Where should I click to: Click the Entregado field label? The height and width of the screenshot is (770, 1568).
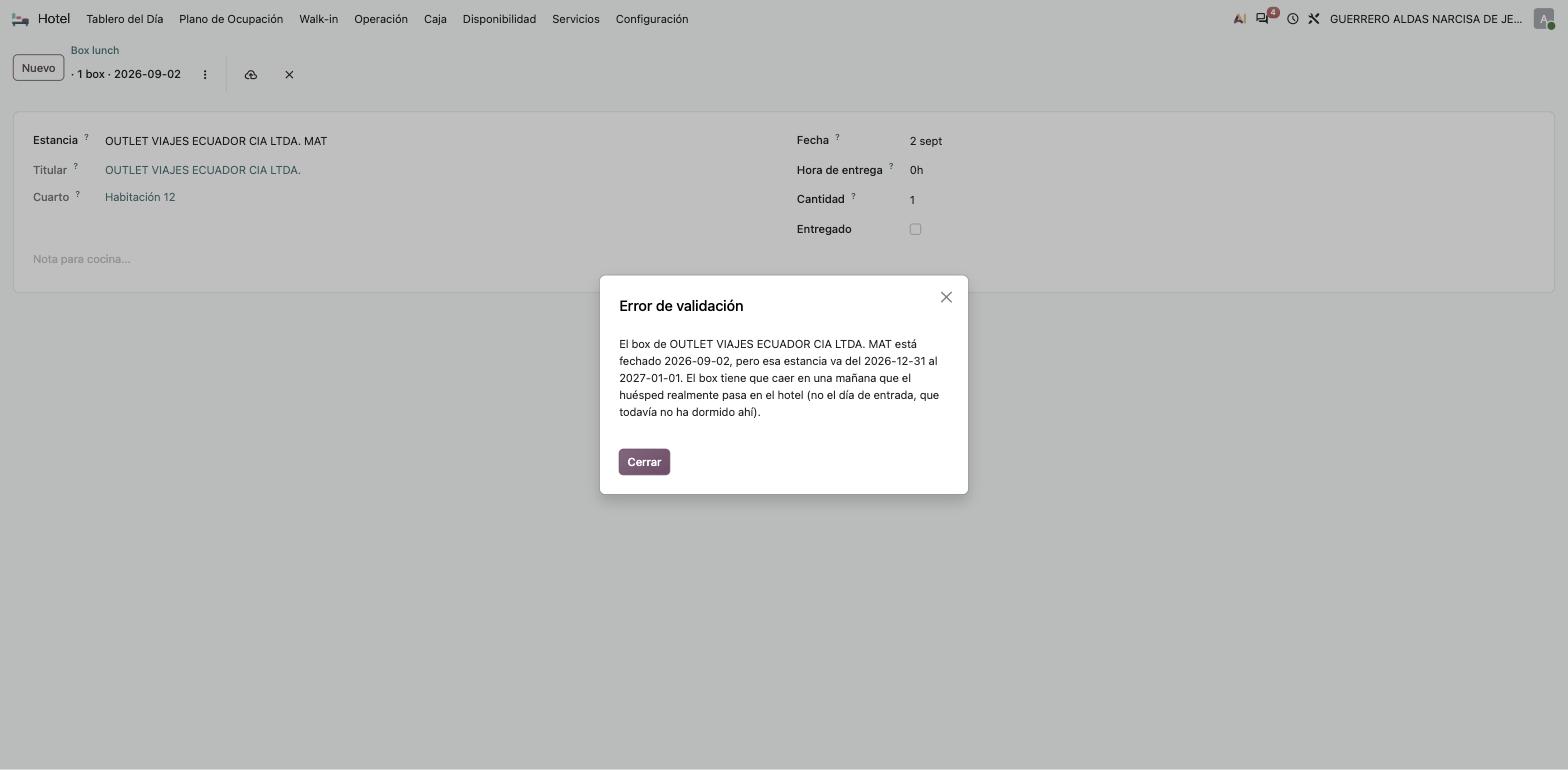pos(824,229)
